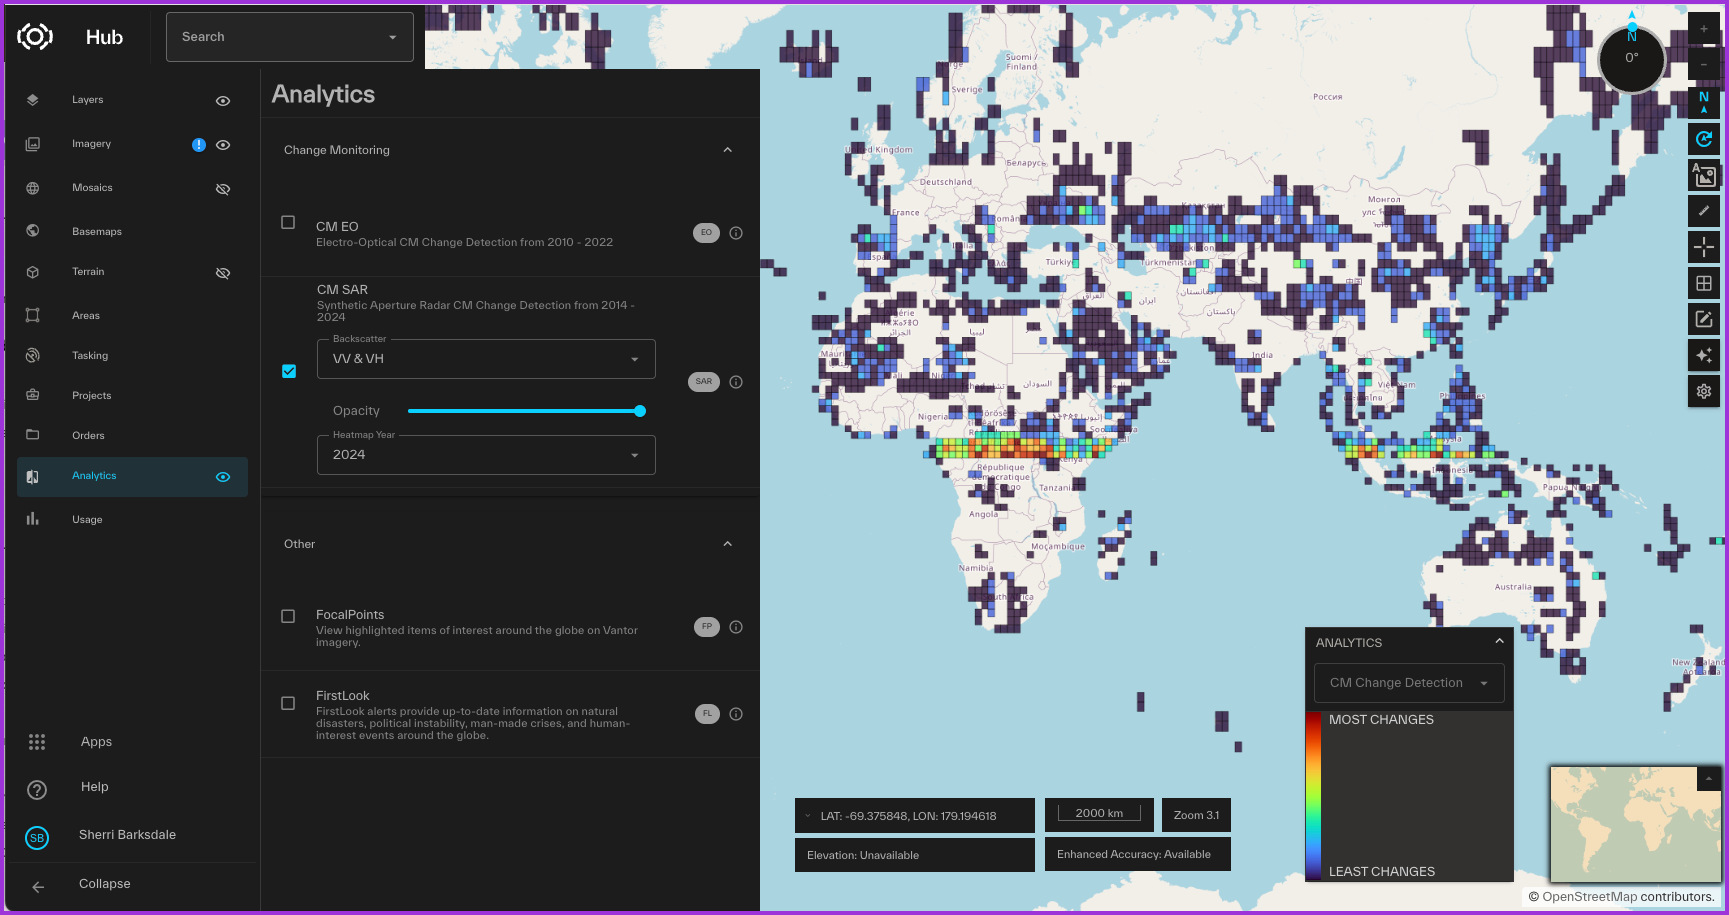Click the measure ruler tool

1703,211
